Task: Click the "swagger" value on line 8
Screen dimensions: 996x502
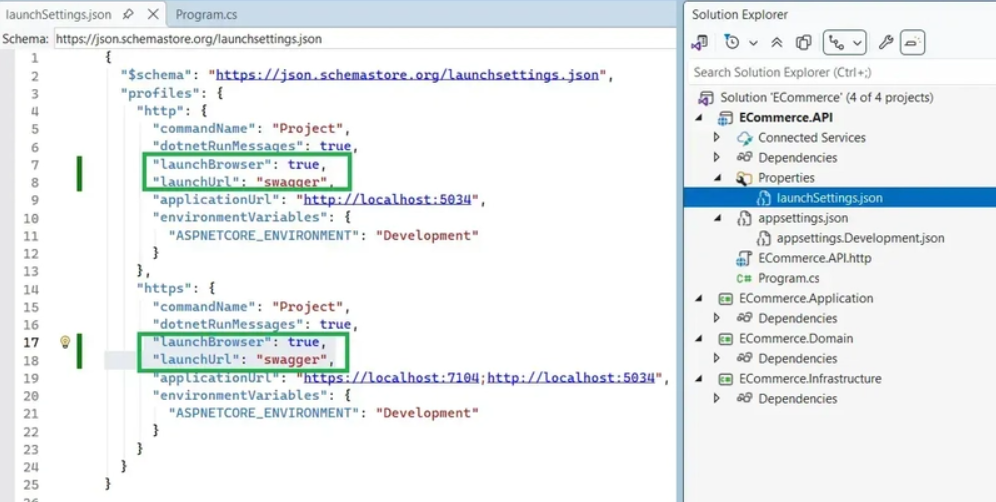Action: point(291,182)
